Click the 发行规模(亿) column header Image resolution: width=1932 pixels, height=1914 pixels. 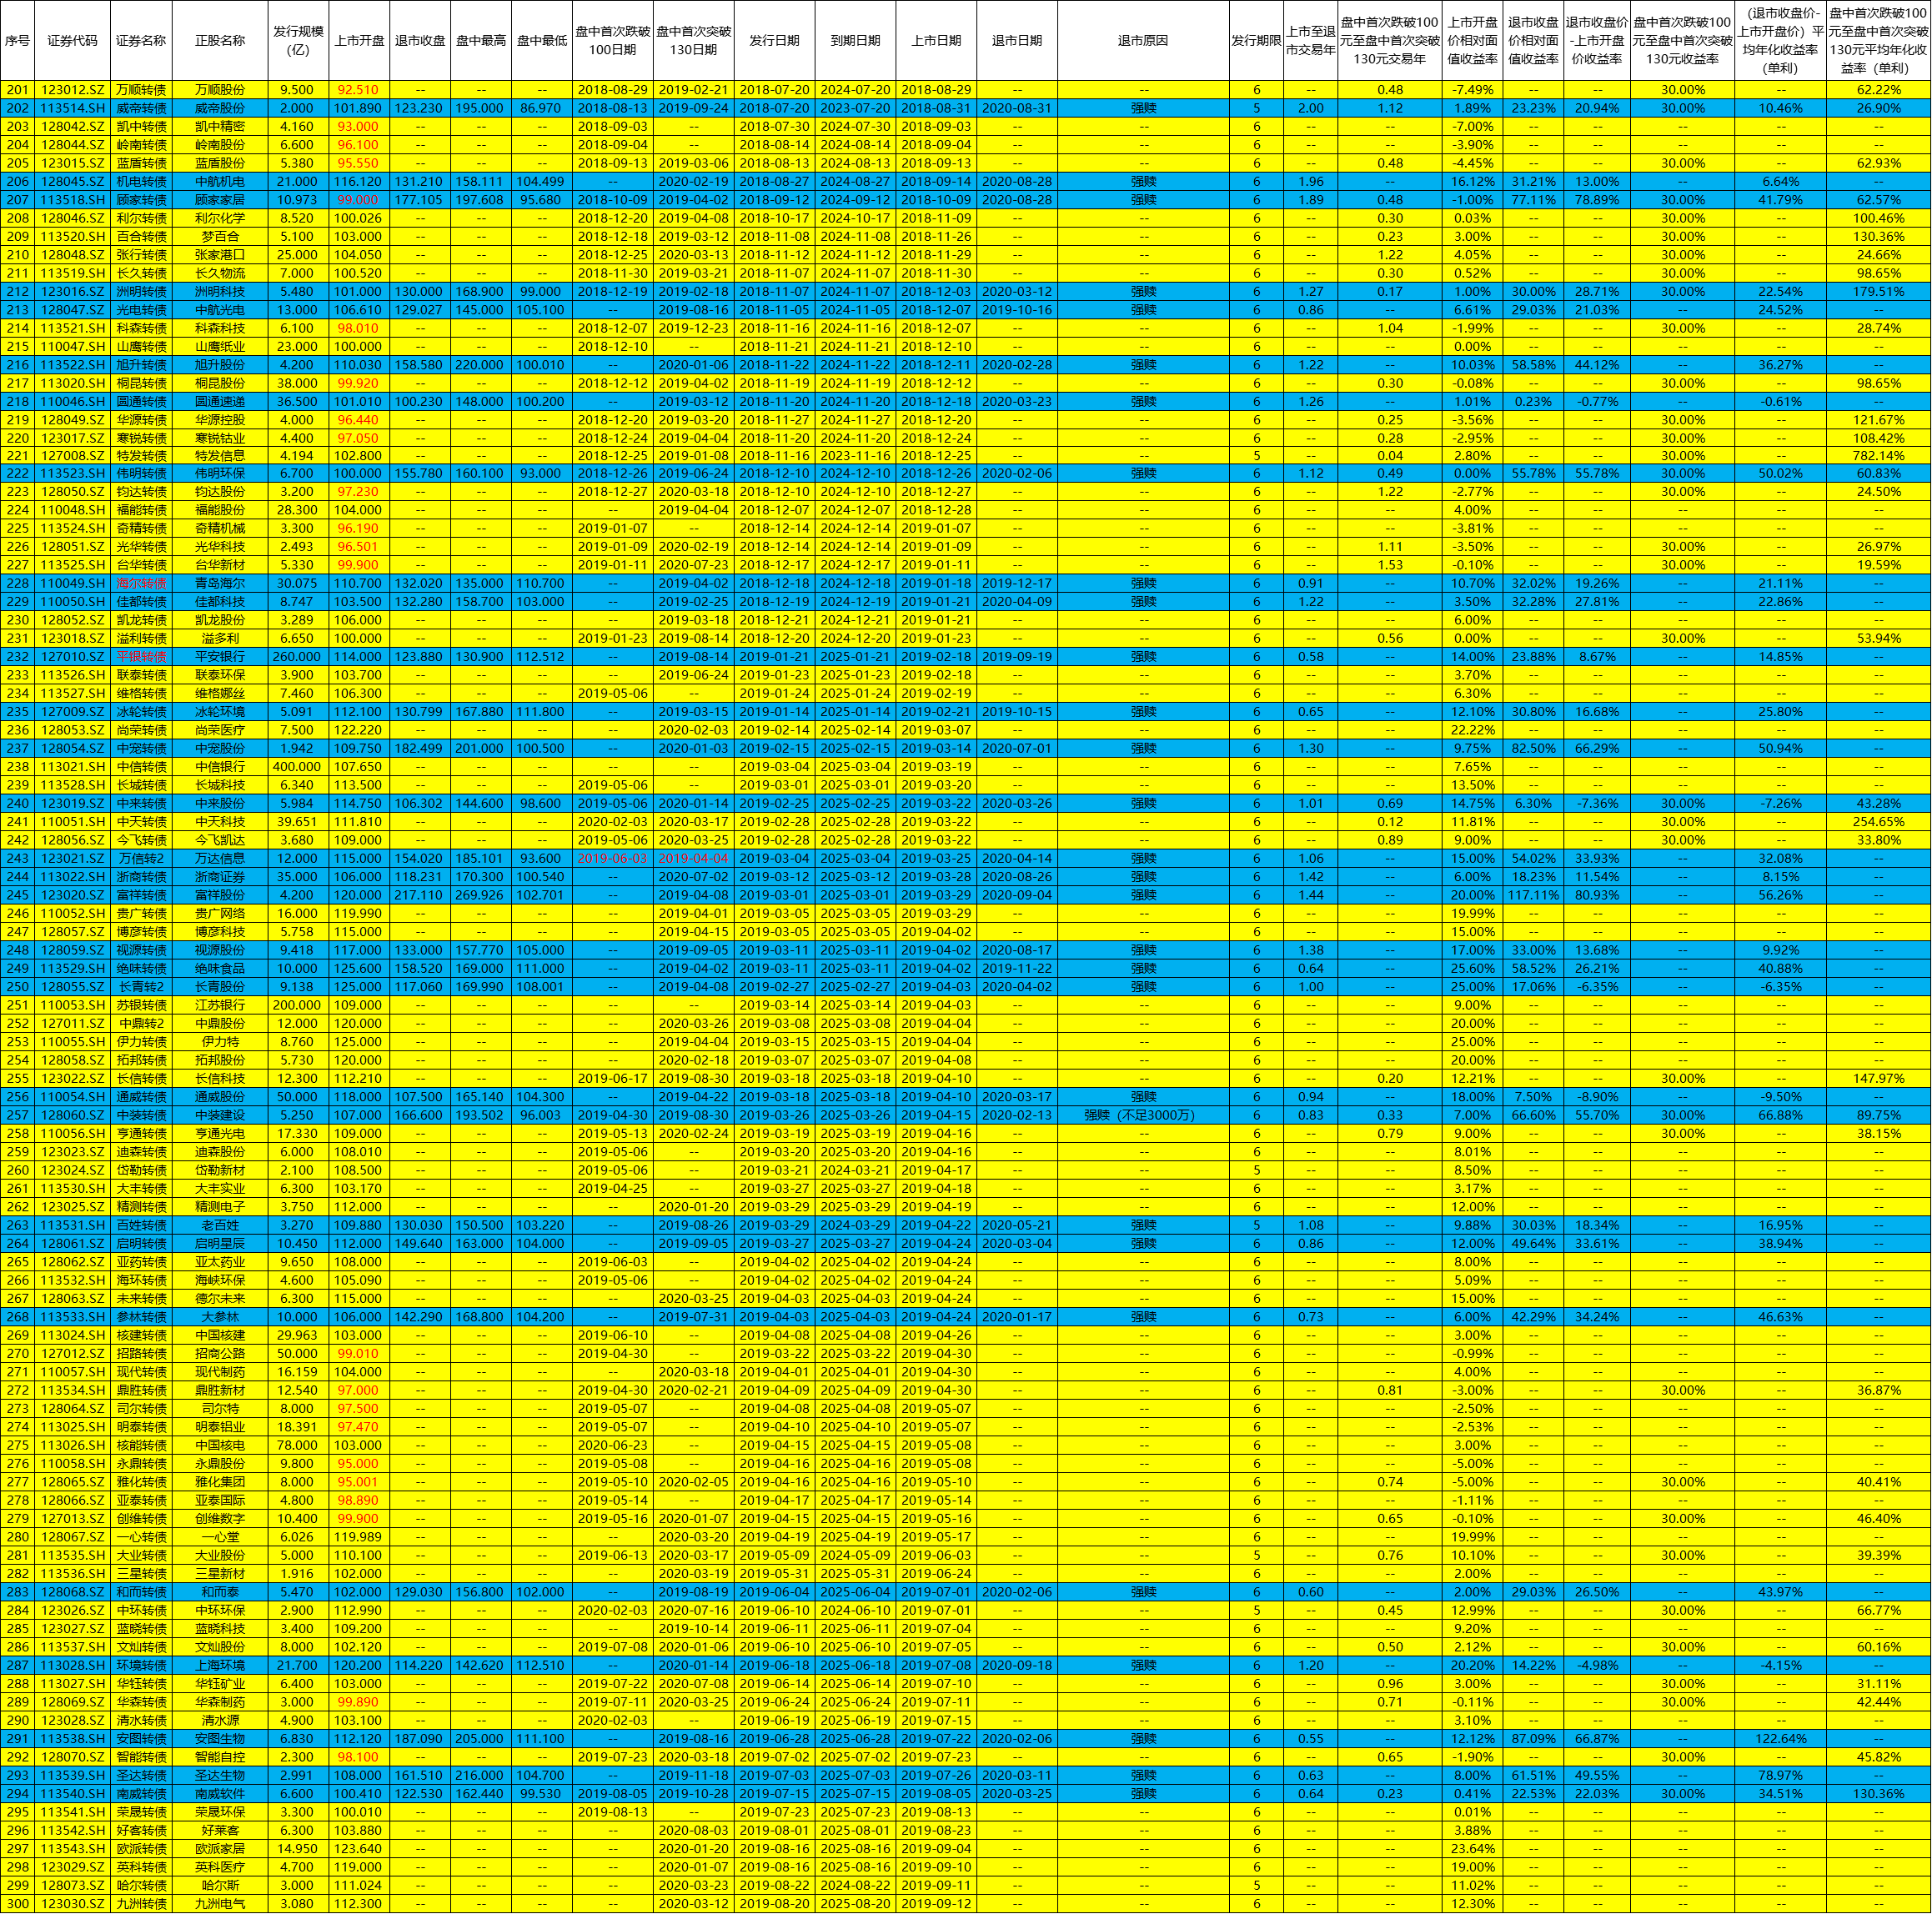coord(298,41)
